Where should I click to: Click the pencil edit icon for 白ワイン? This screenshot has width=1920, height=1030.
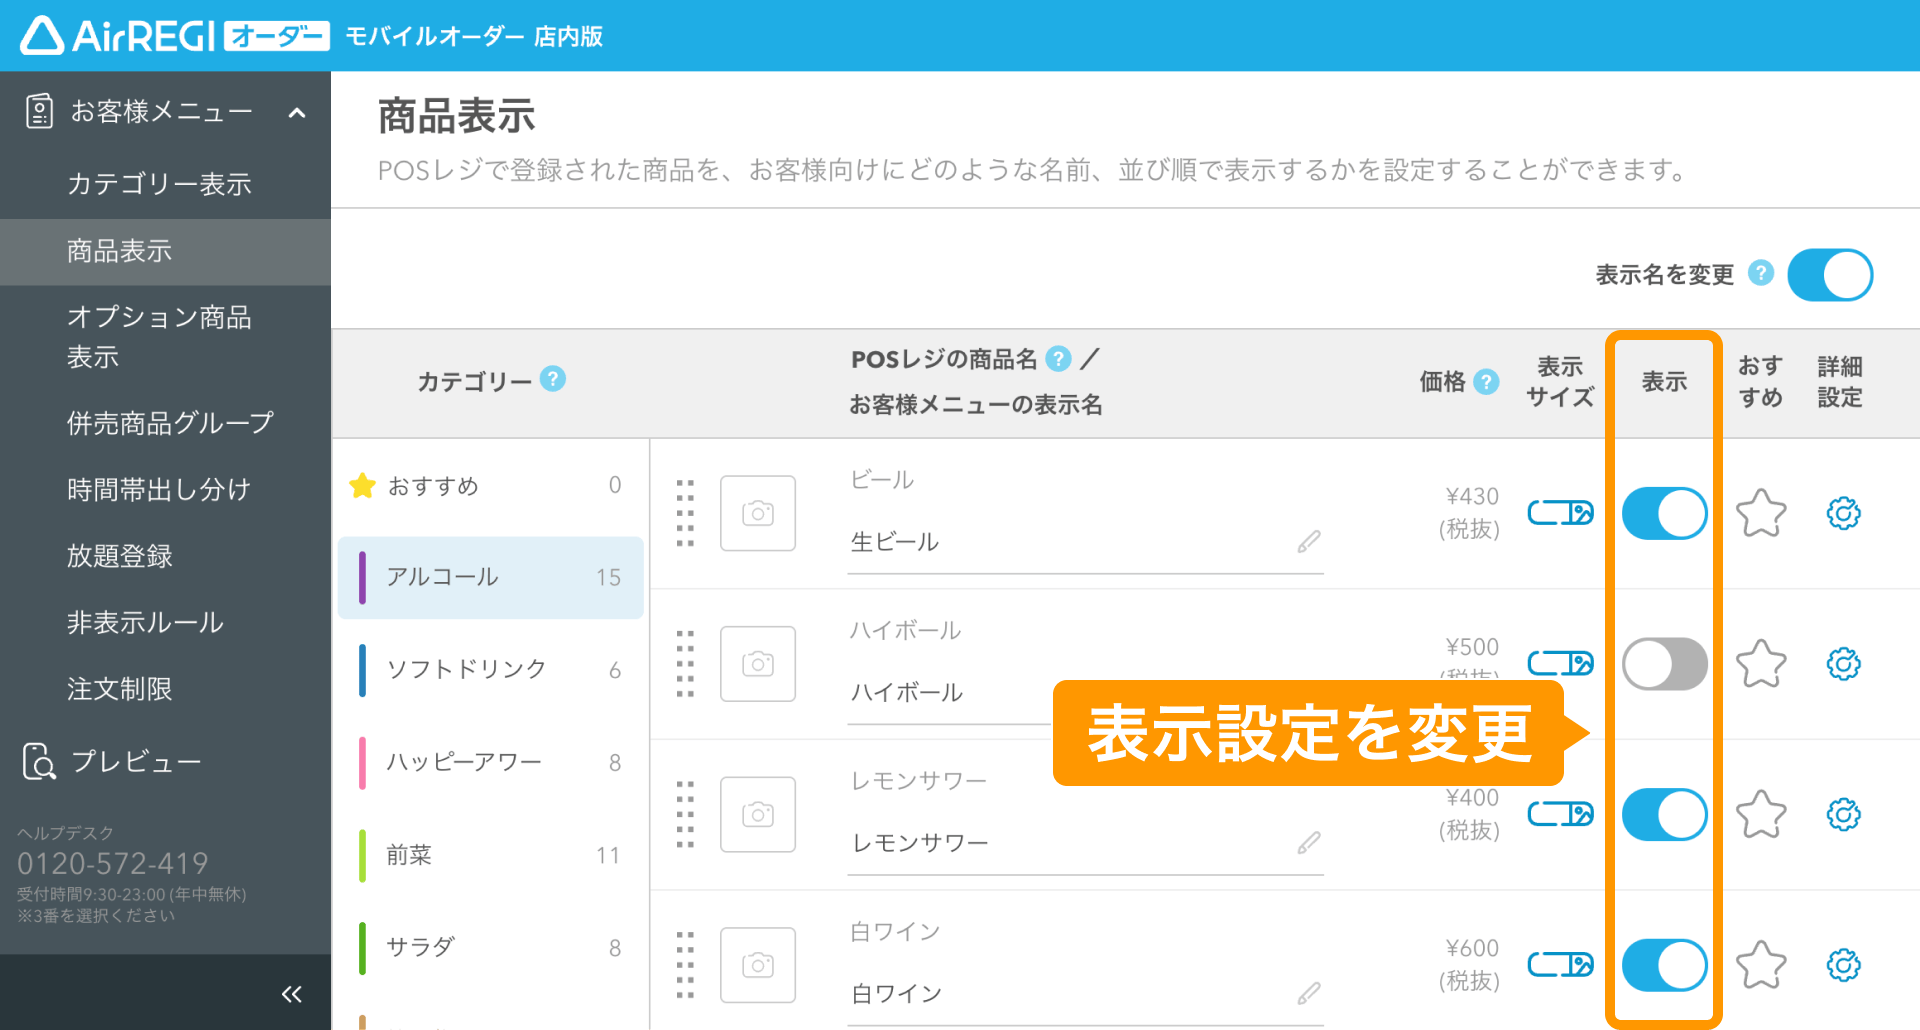coord(1308,993)
